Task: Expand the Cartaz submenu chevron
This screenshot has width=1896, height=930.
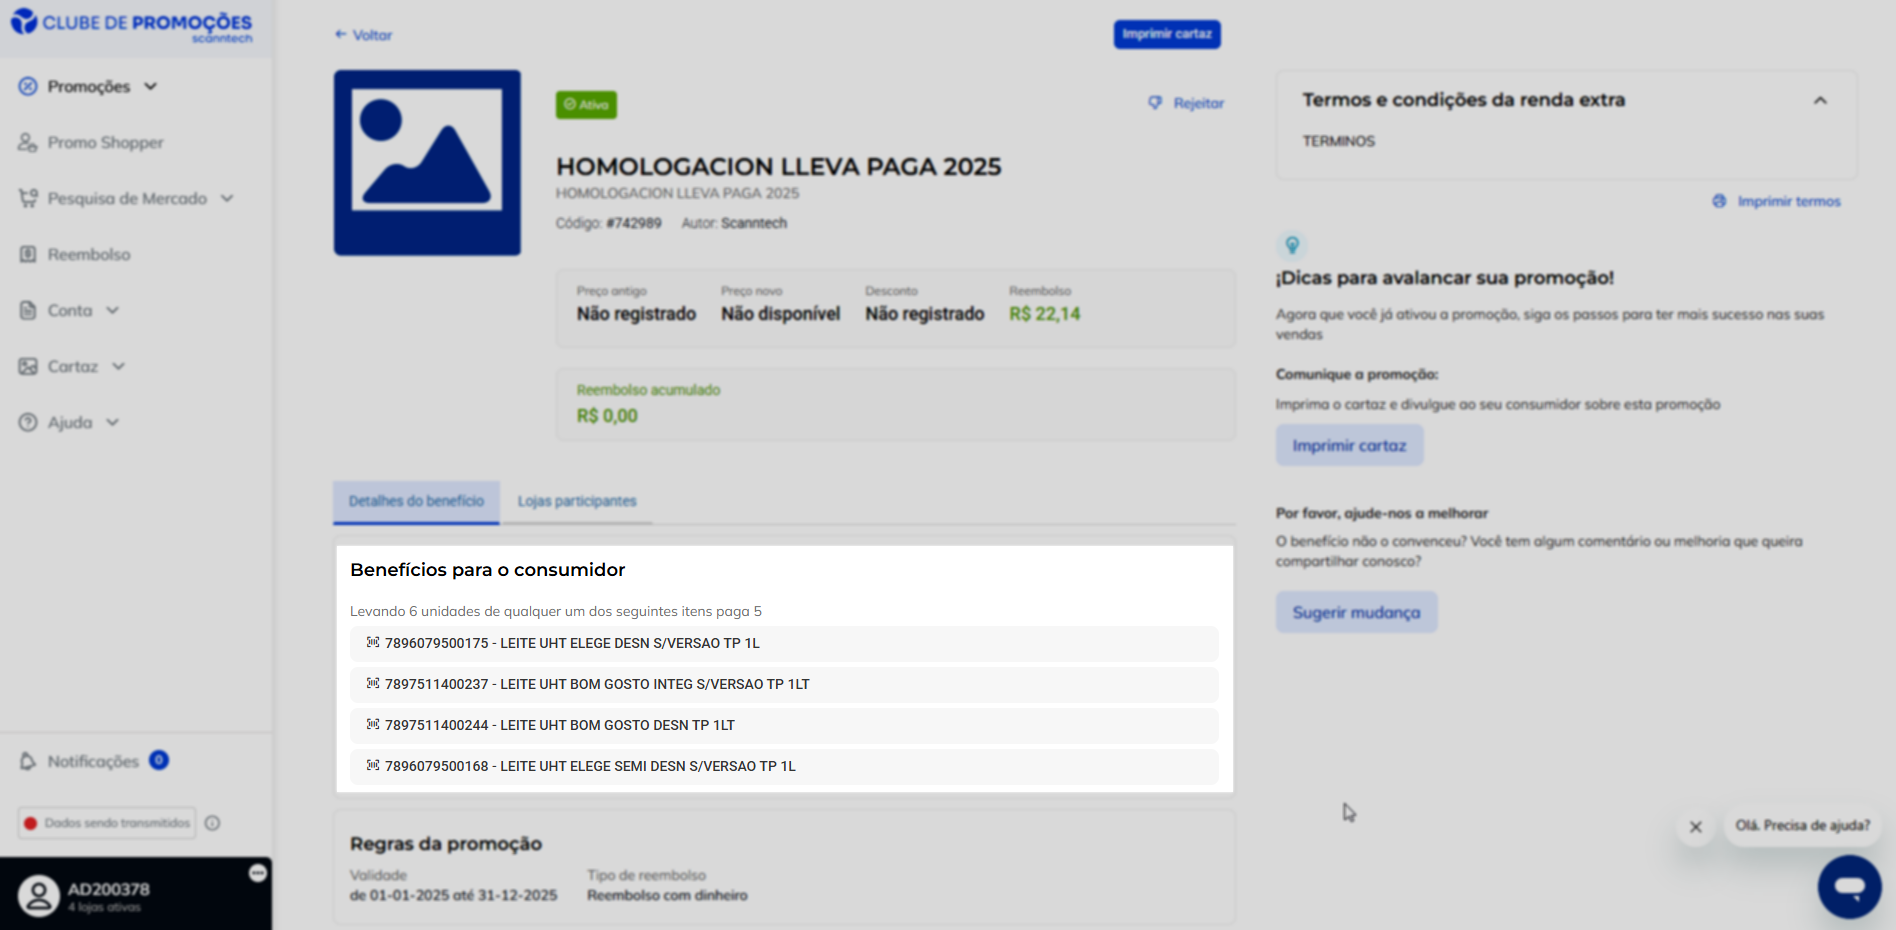Action: [119, 366]
